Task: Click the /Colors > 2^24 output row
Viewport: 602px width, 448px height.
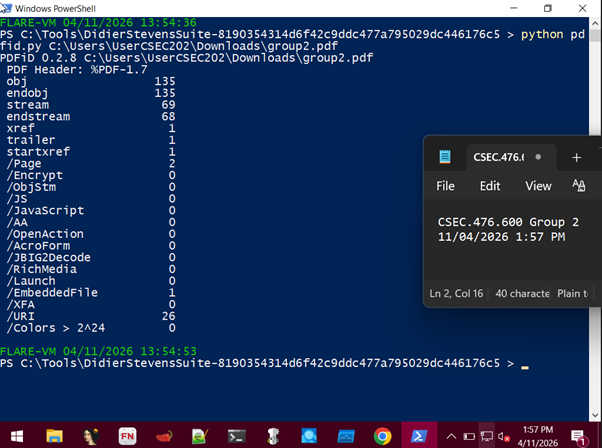Action: tap(91, 328)
